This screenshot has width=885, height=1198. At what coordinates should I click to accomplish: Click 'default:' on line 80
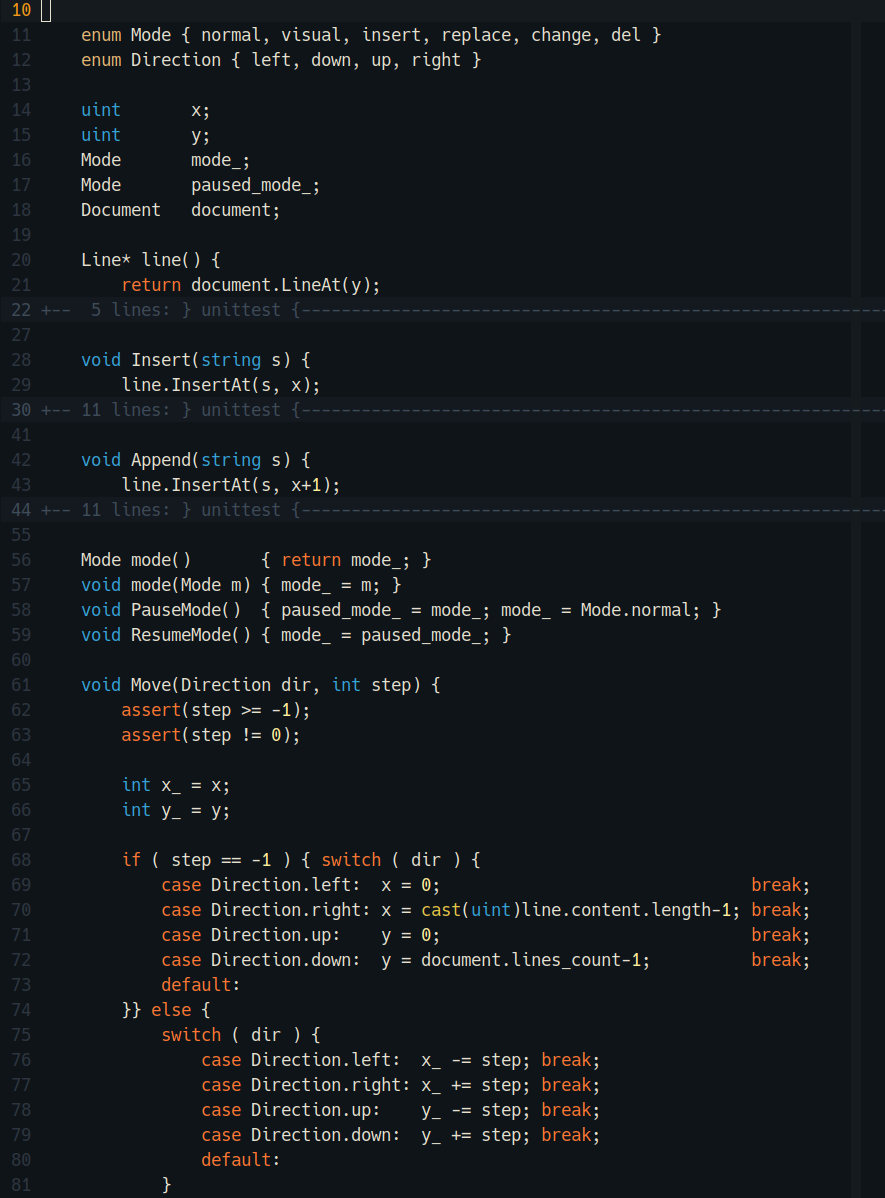coord(241,1161)
